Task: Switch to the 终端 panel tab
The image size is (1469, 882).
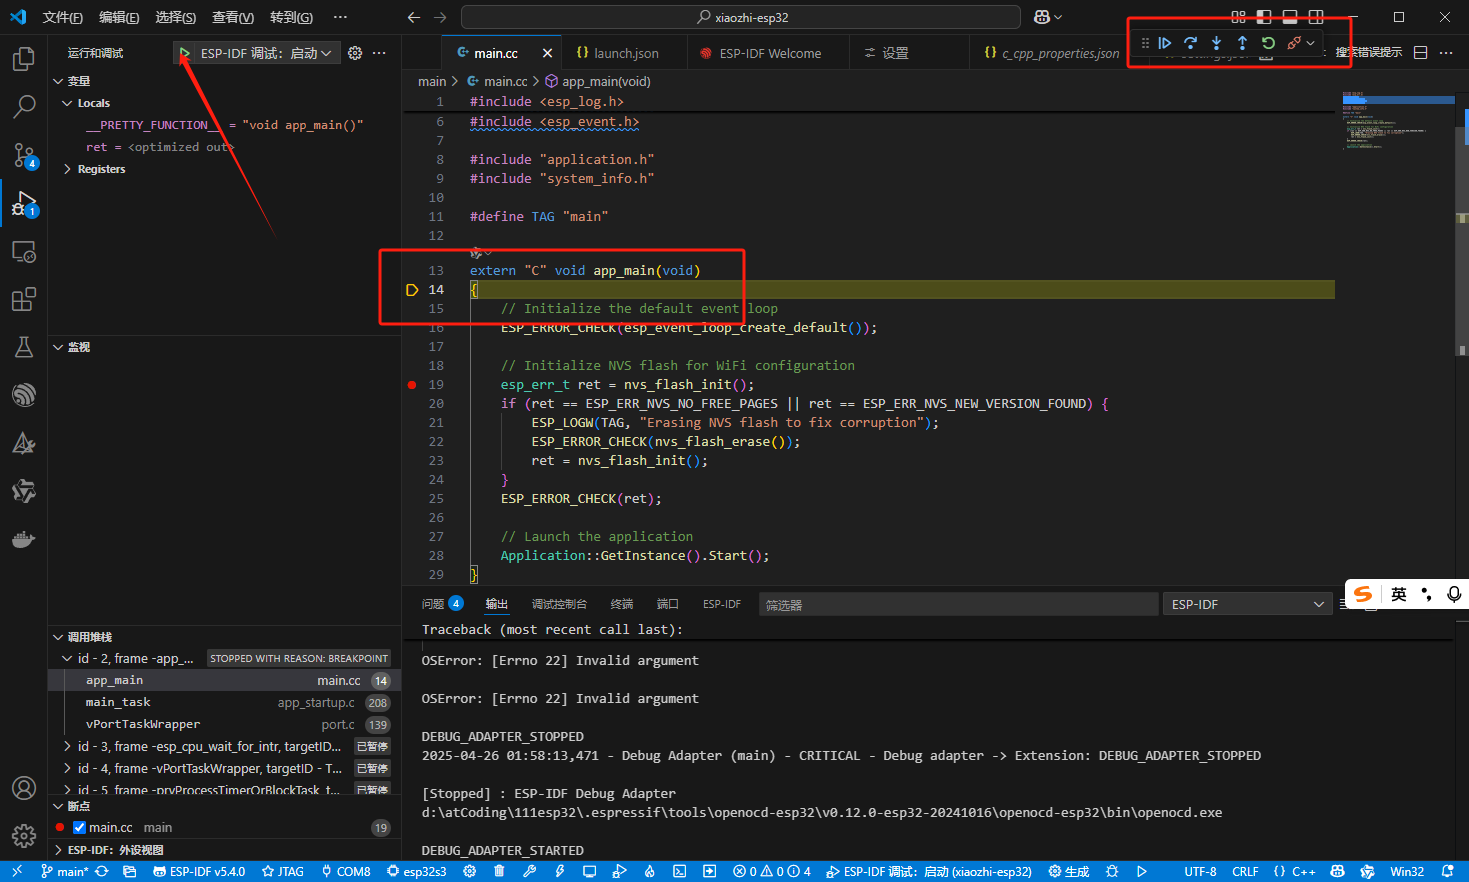Action: pyautogui.click(x=622, y=604)
